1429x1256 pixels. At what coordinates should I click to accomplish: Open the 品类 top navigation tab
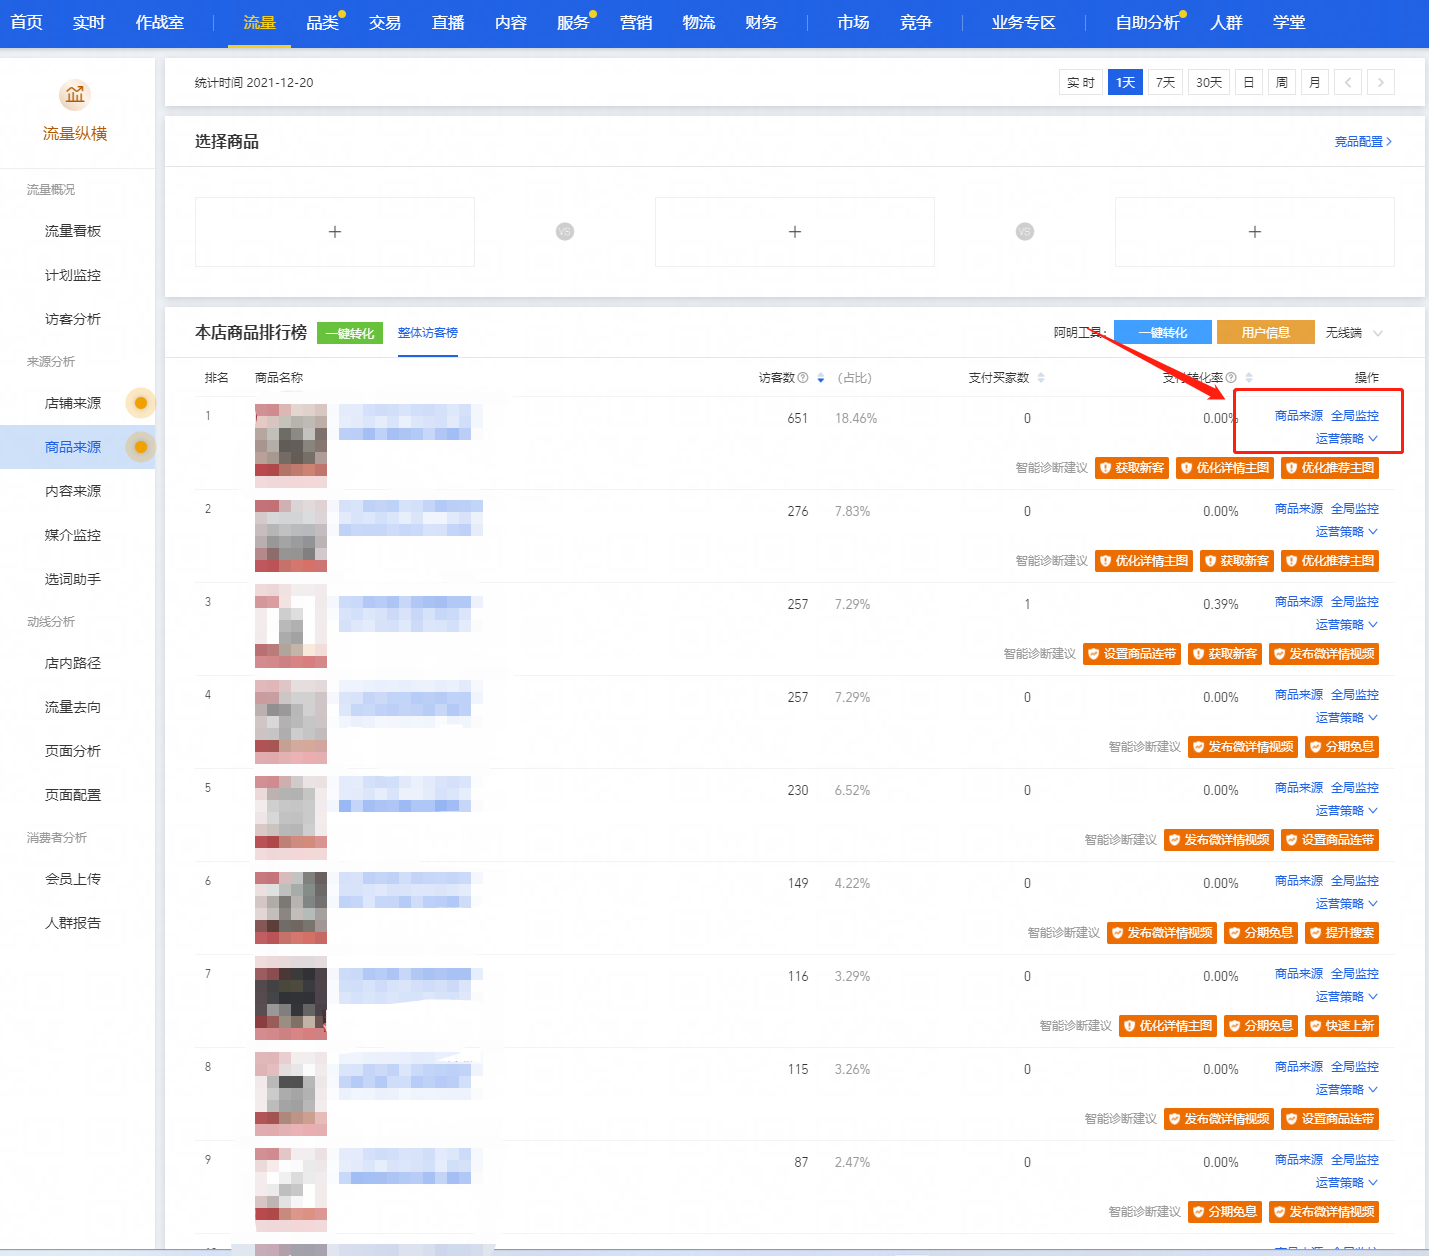click(323, 22)
